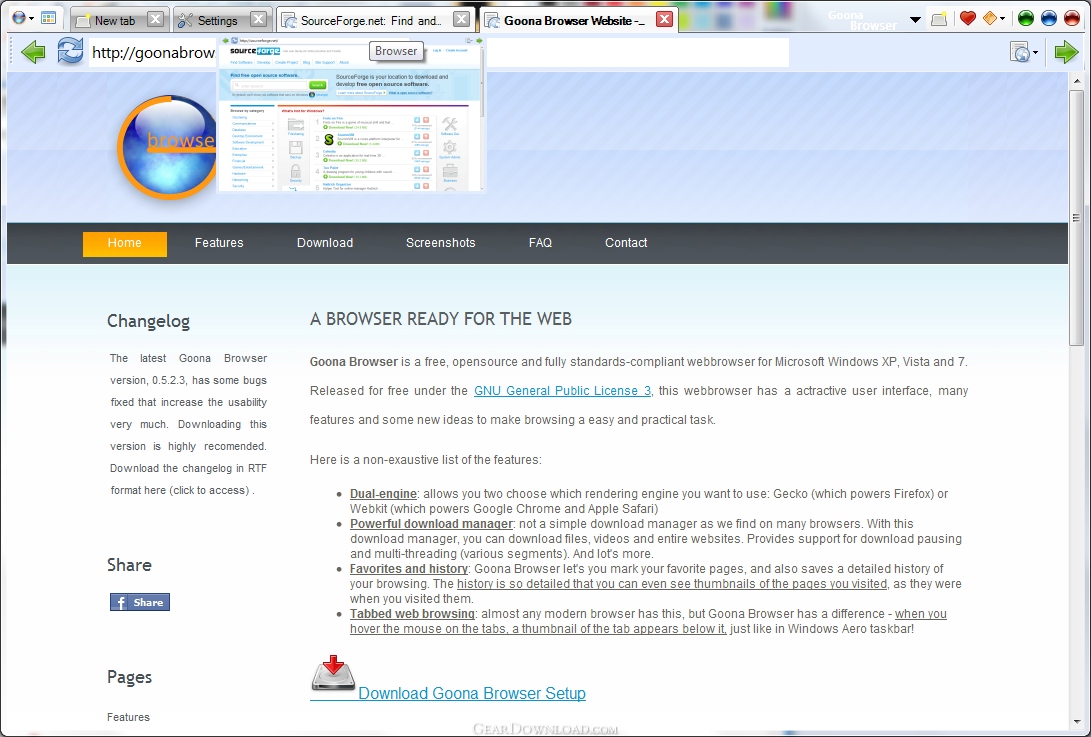Click the address bar URL field
1091x737 pixels.
pyautogui.click(x=438, y=52)
